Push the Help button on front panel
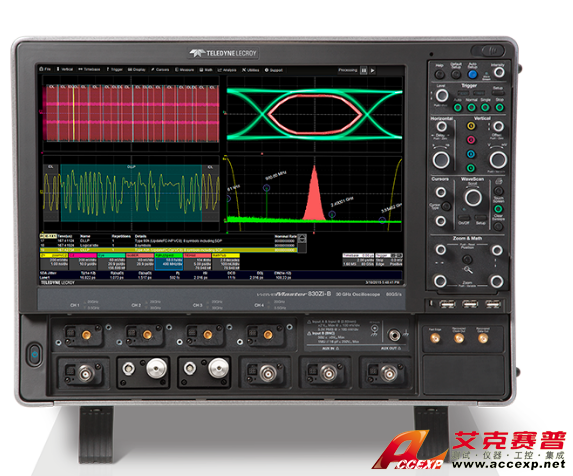573x476 pixels. click(440, 74)
